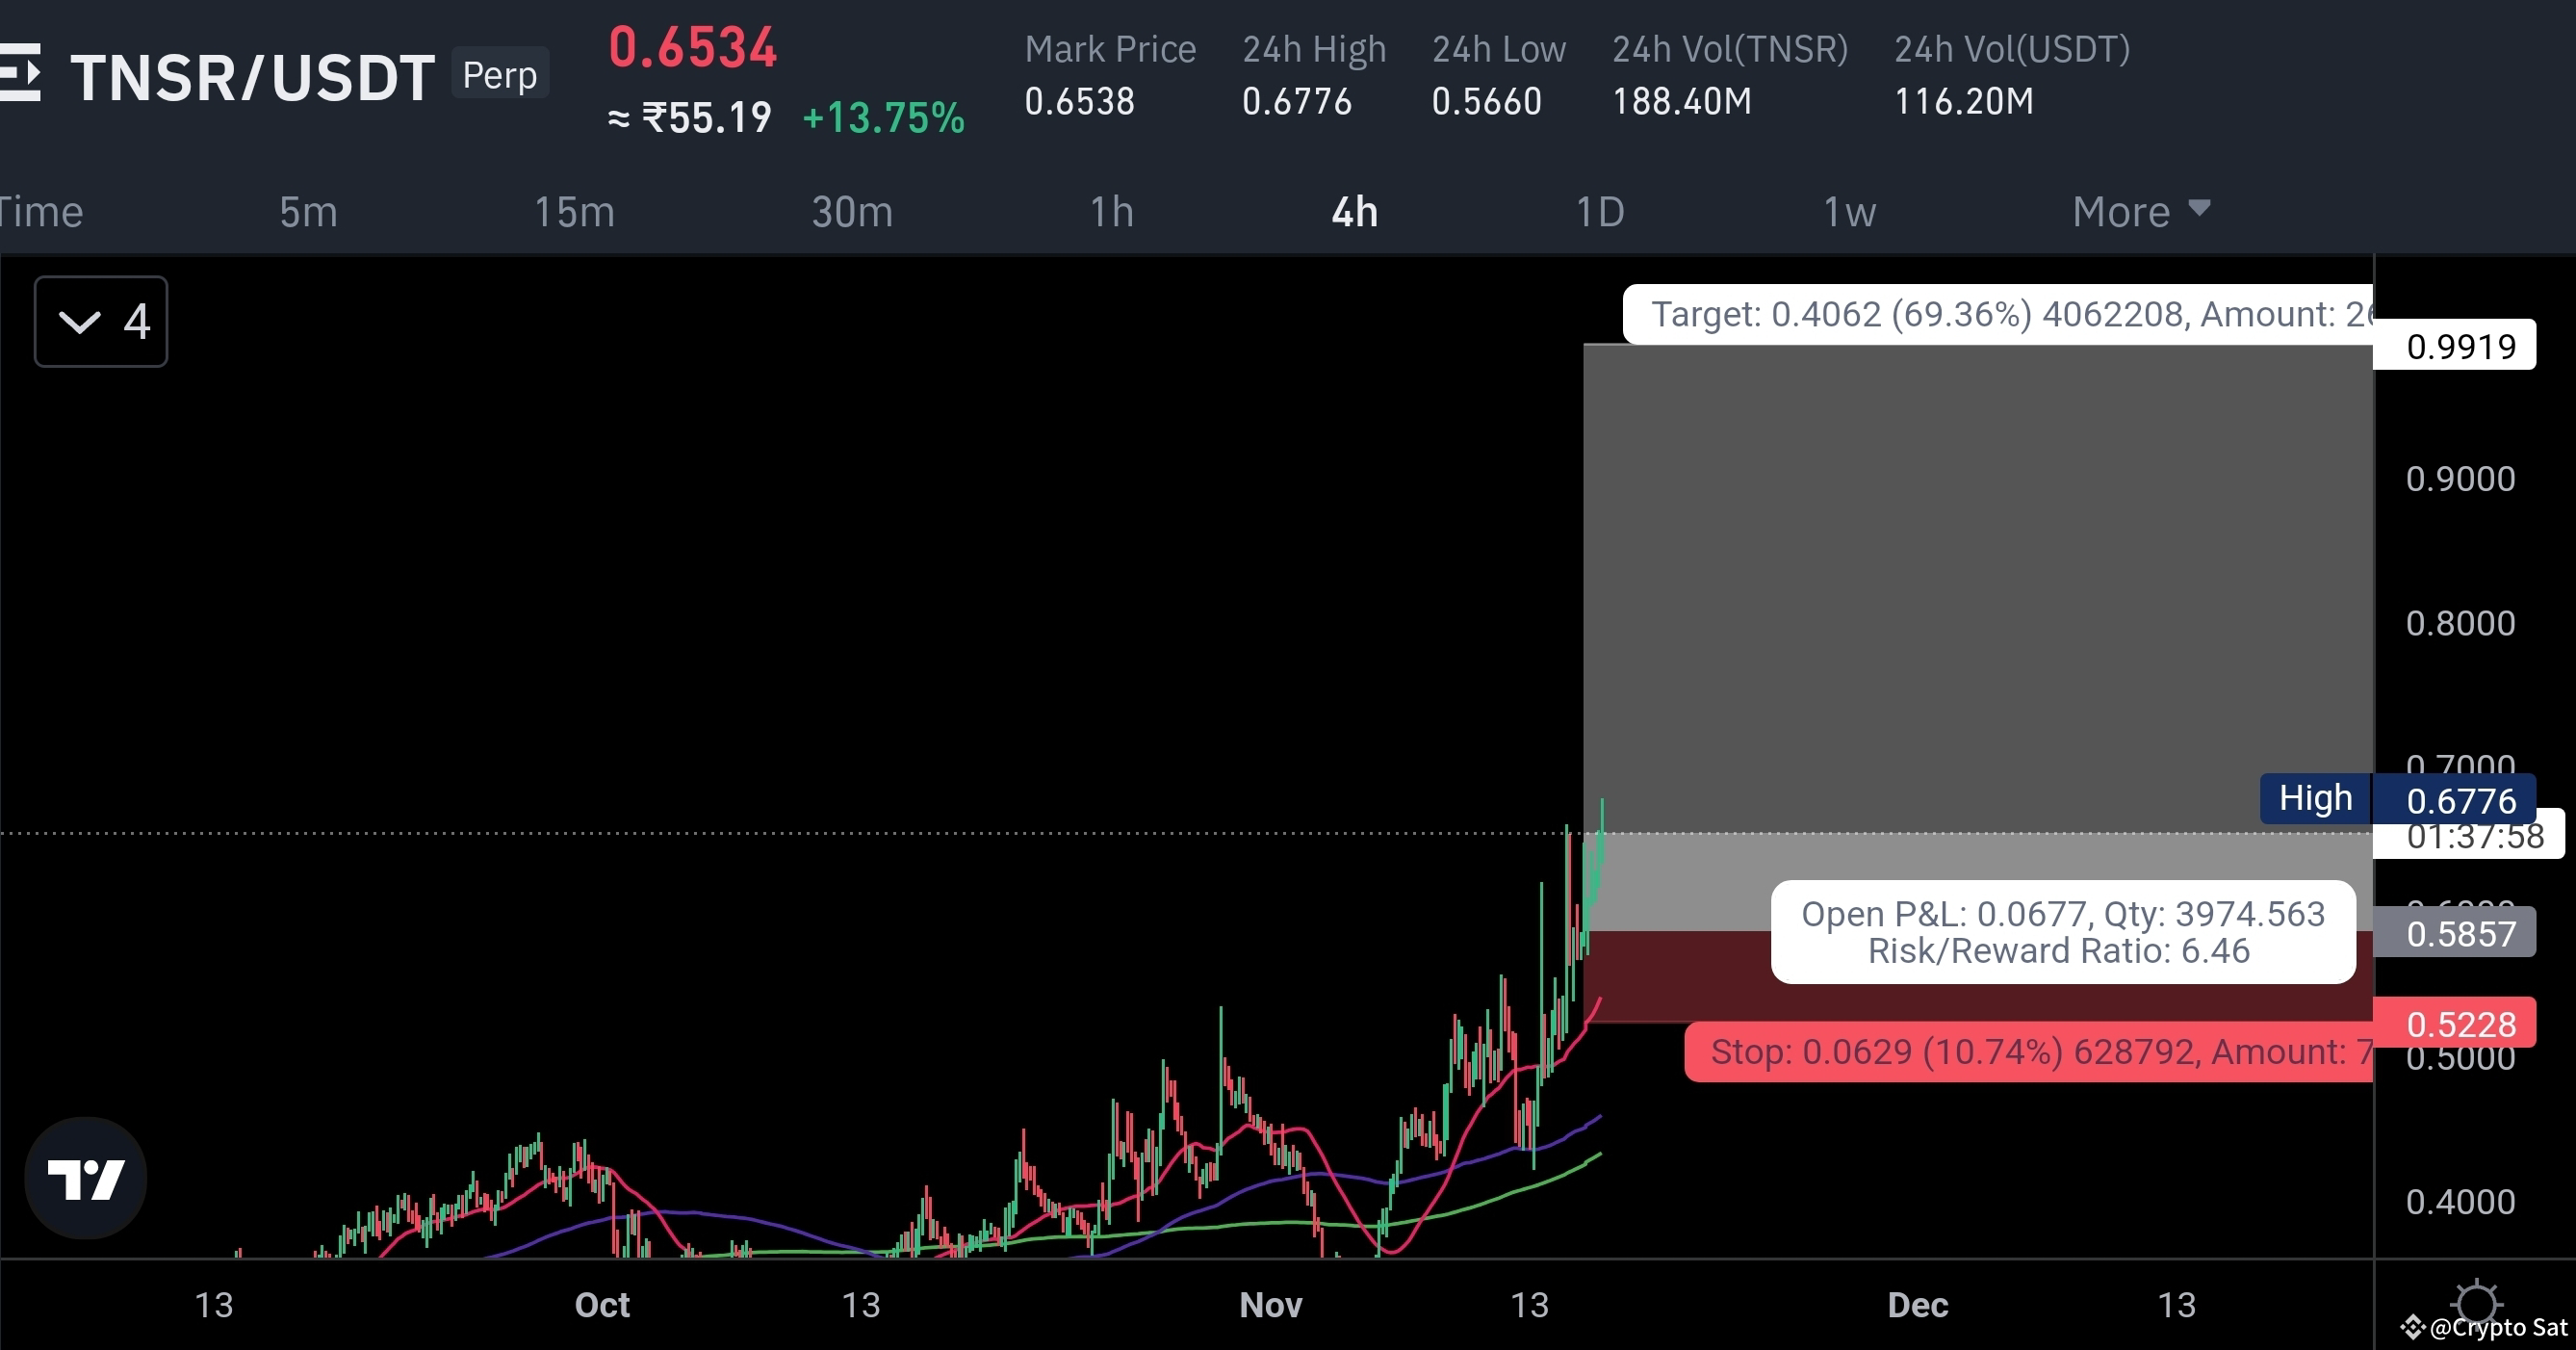
Task: Open the More timeframes dropdown
Action: tap(2140, 211)
